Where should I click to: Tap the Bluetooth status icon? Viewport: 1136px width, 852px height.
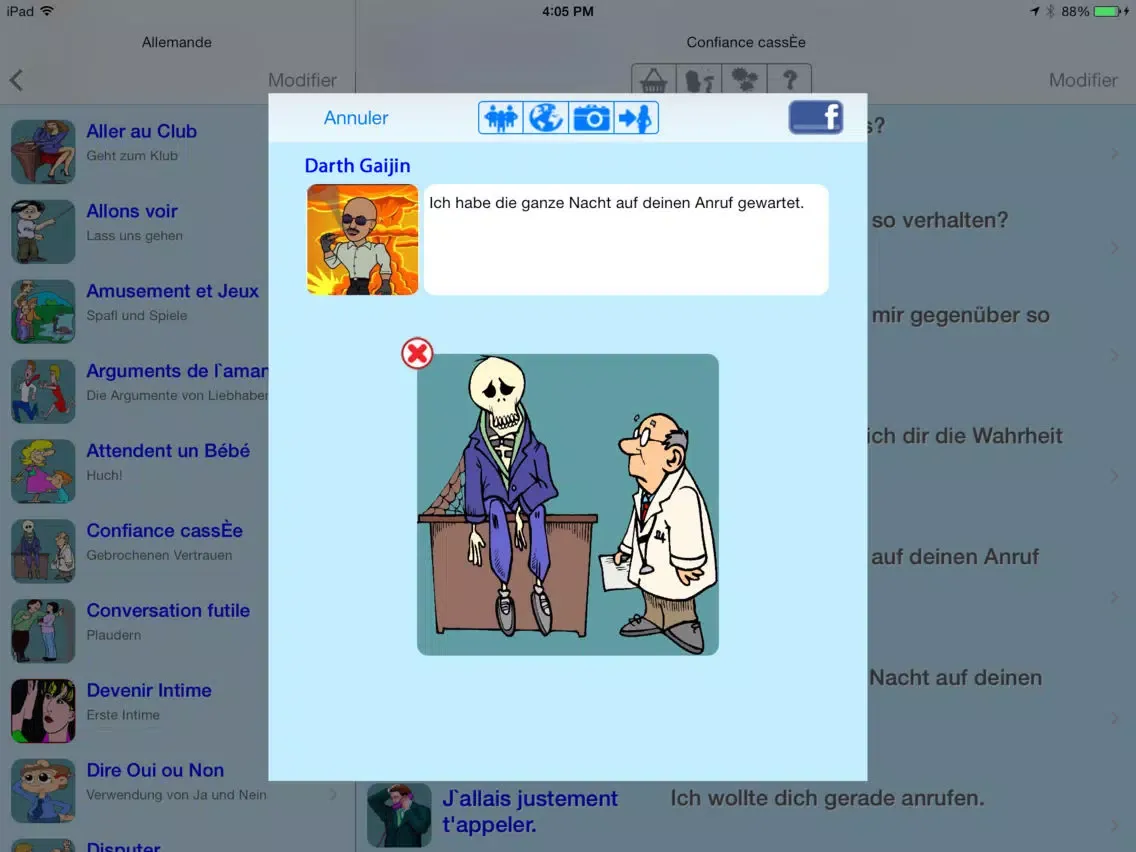(x=1050, y=12)
